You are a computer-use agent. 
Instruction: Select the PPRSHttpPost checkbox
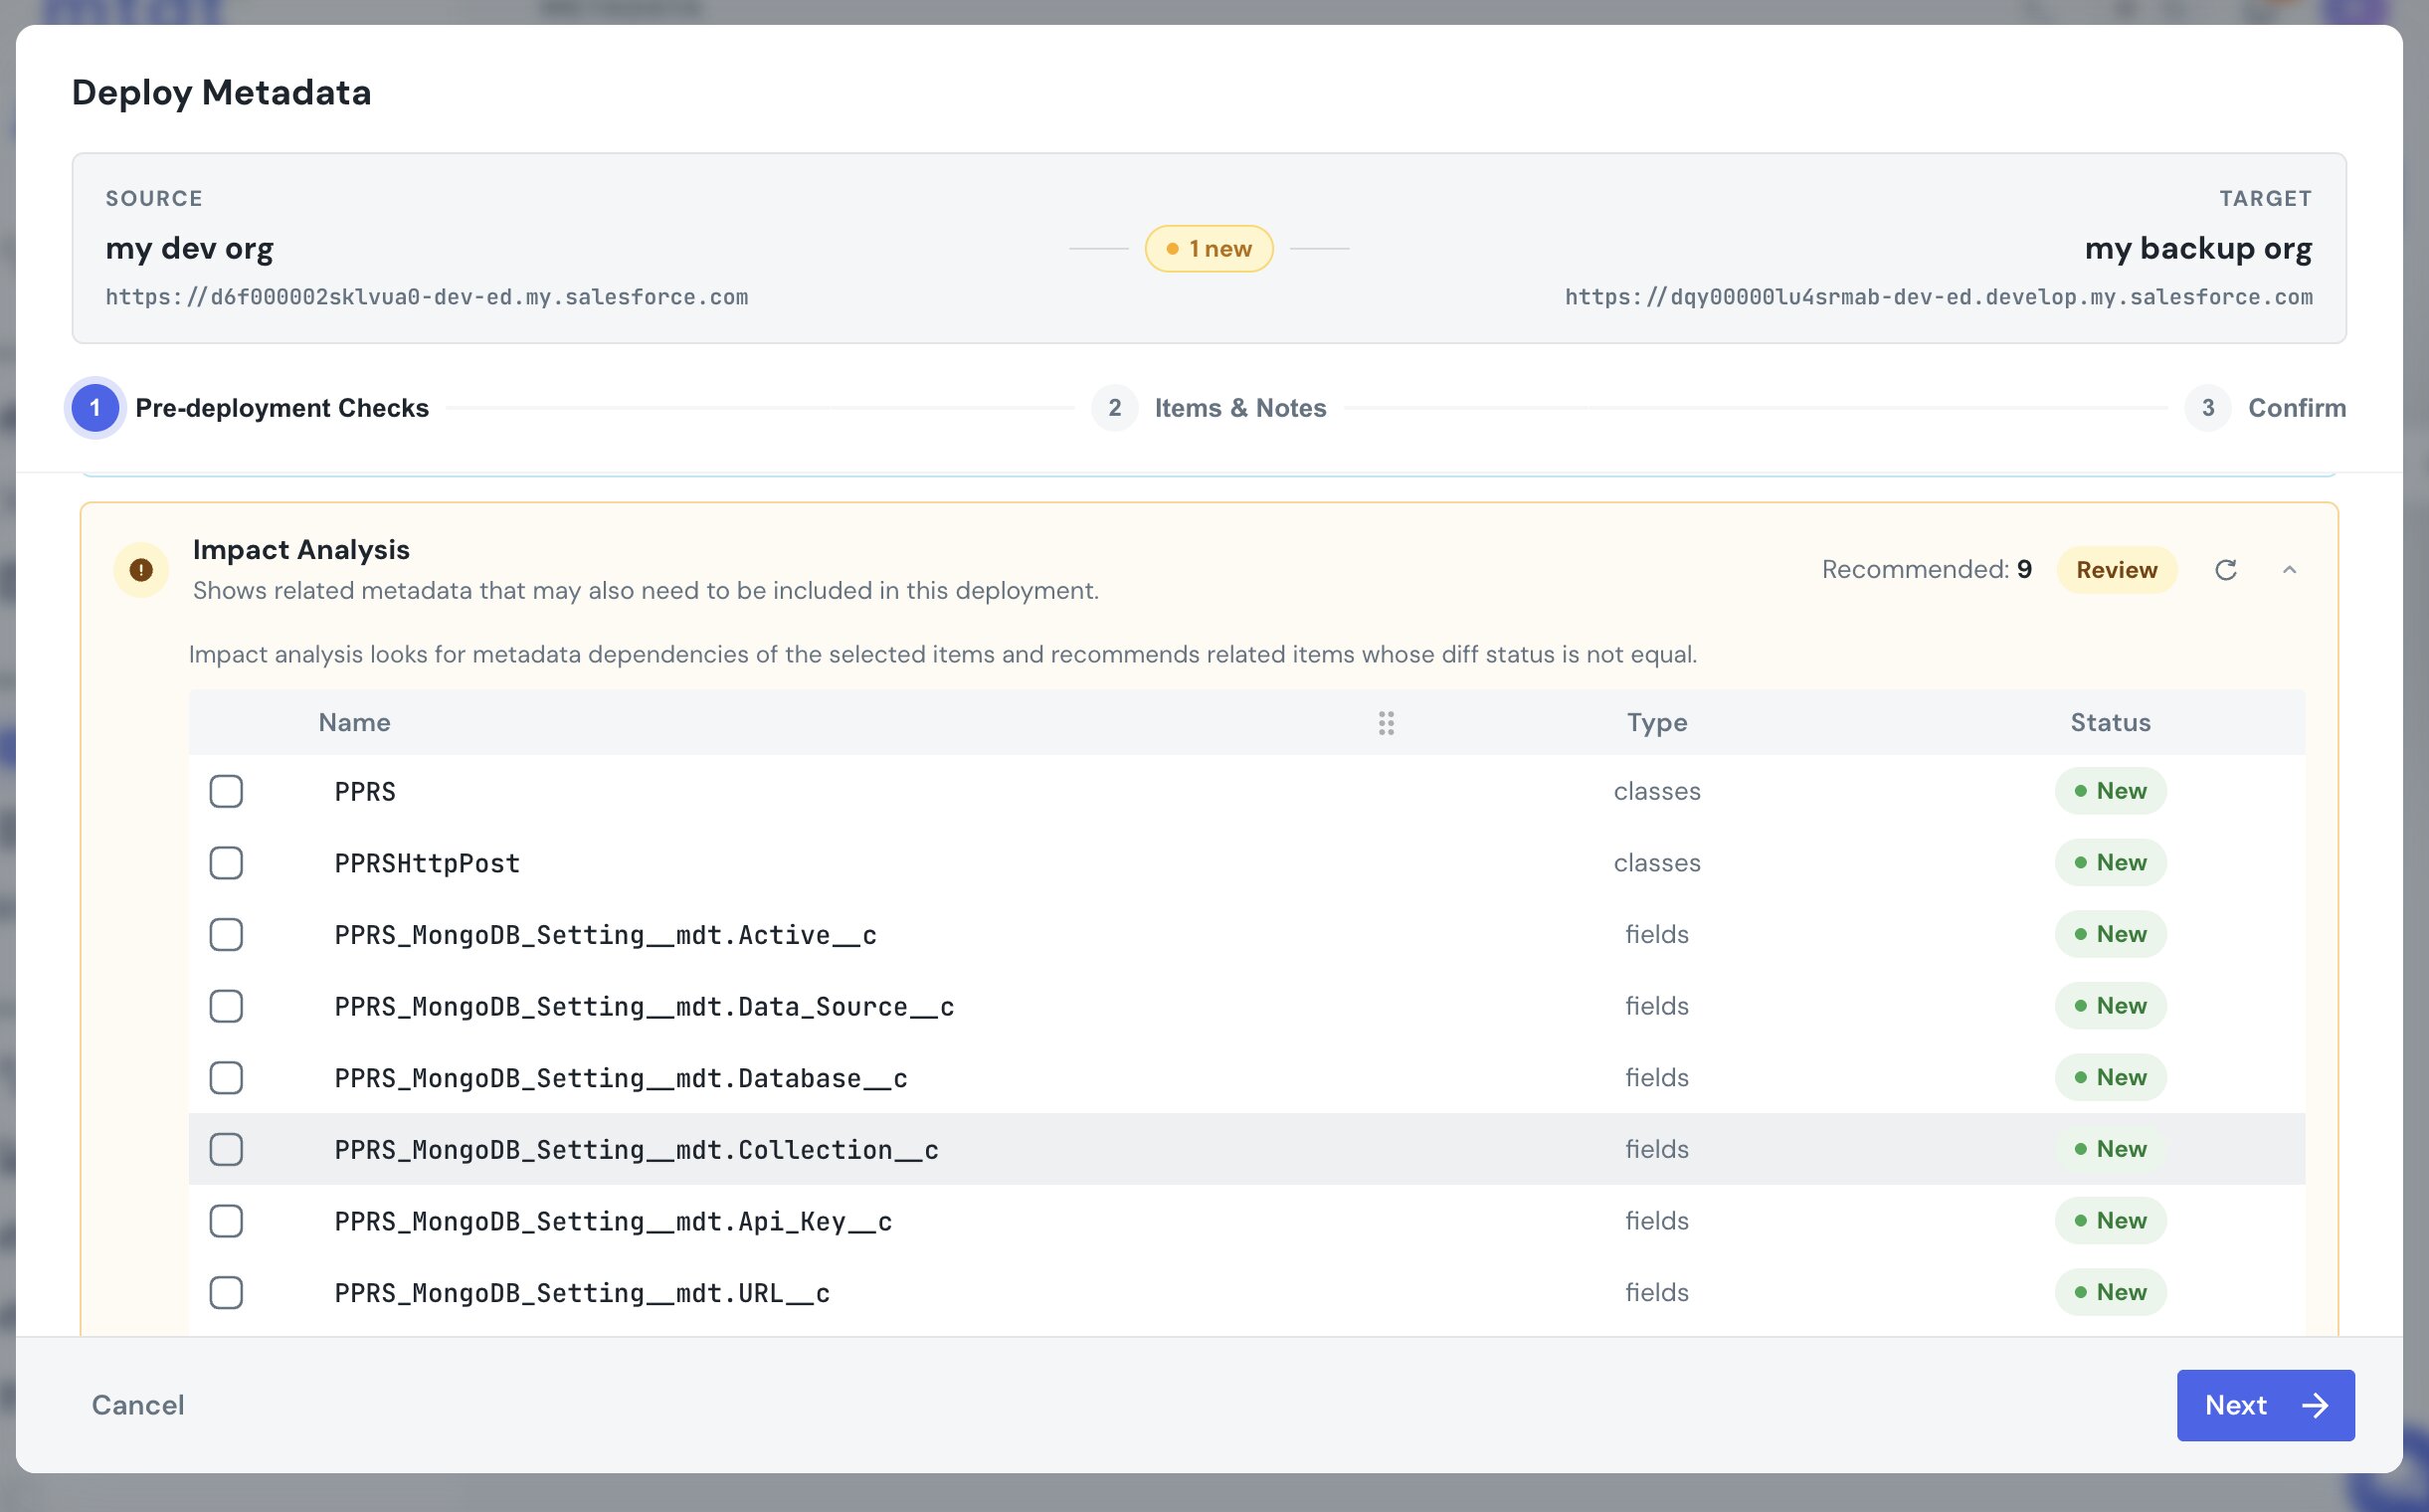(226, 863)
